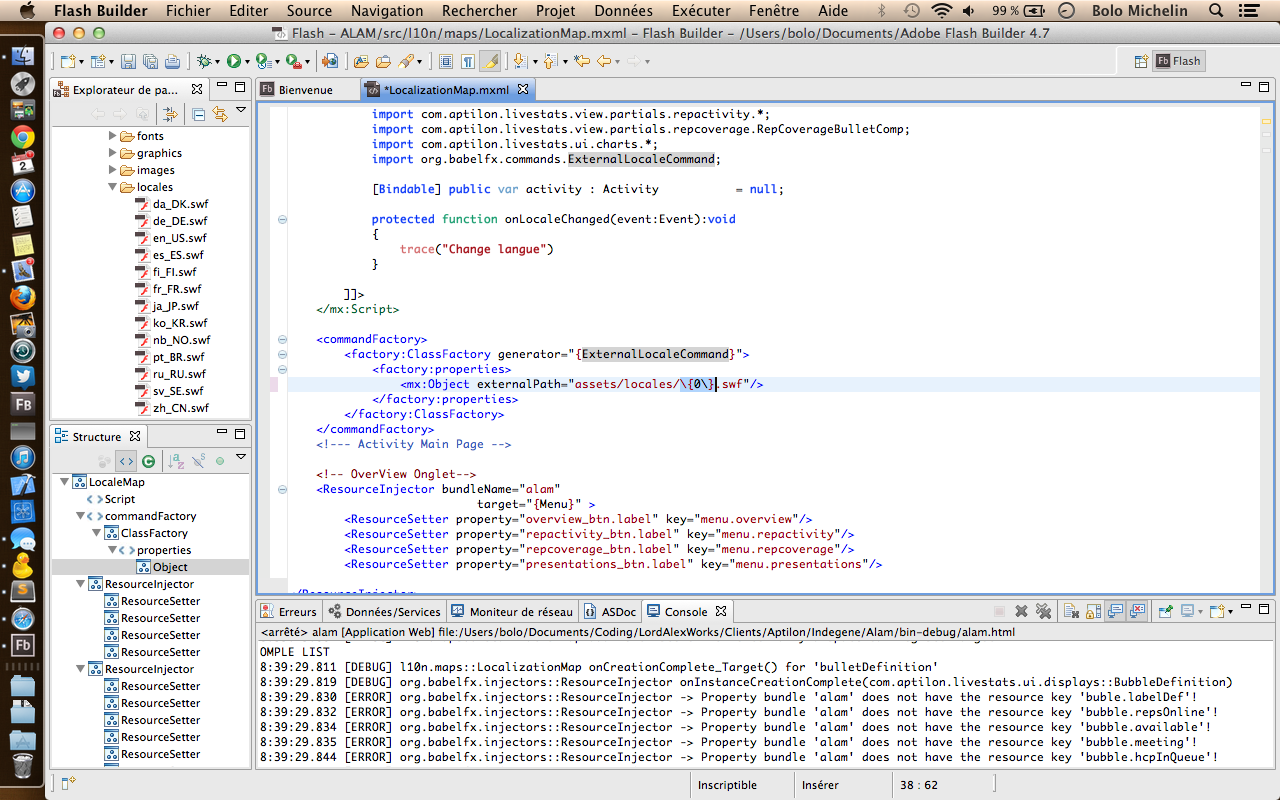Click the Open Resource folder icon
Viewport: 1280px width, 800px height.
(384, 61)
